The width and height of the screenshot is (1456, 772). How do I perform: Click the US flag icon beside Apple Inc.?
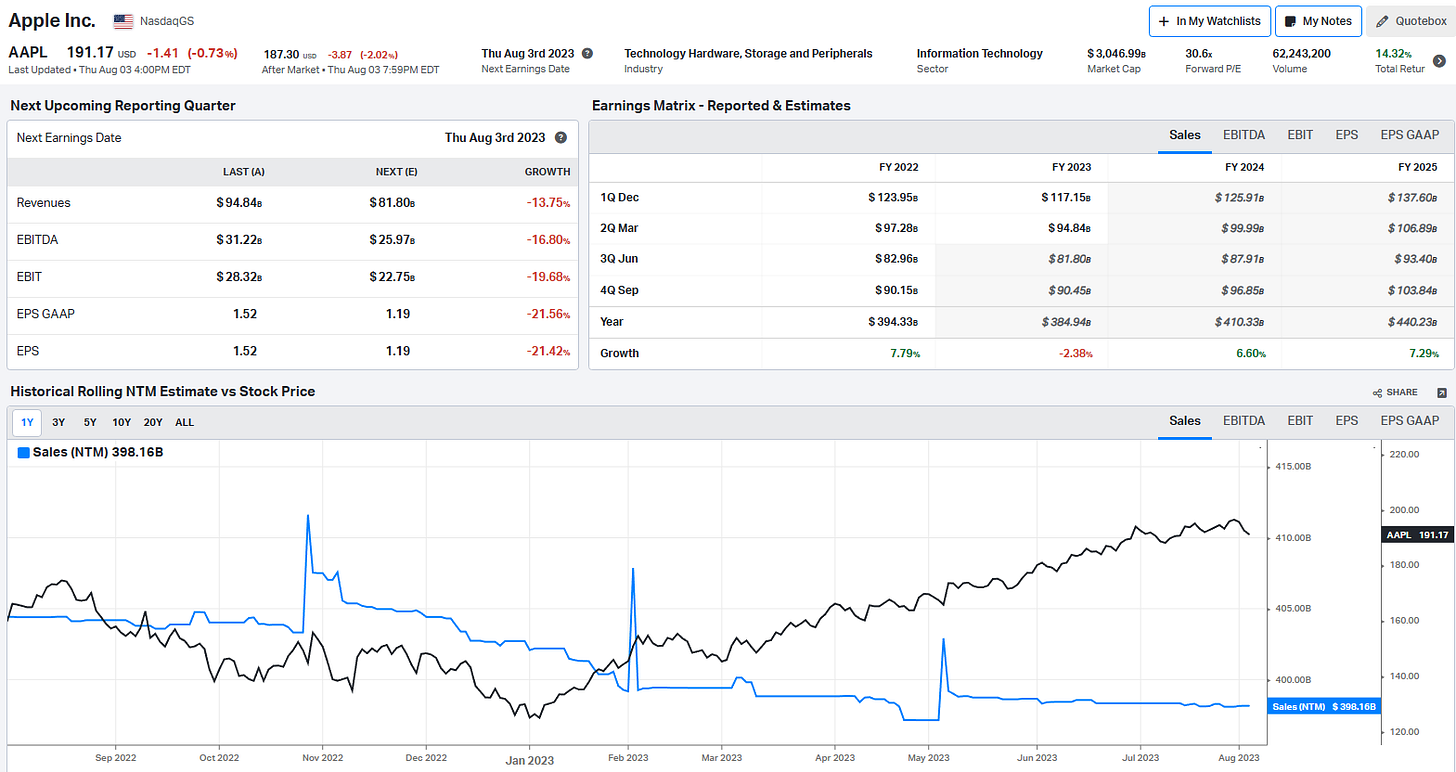123,21
